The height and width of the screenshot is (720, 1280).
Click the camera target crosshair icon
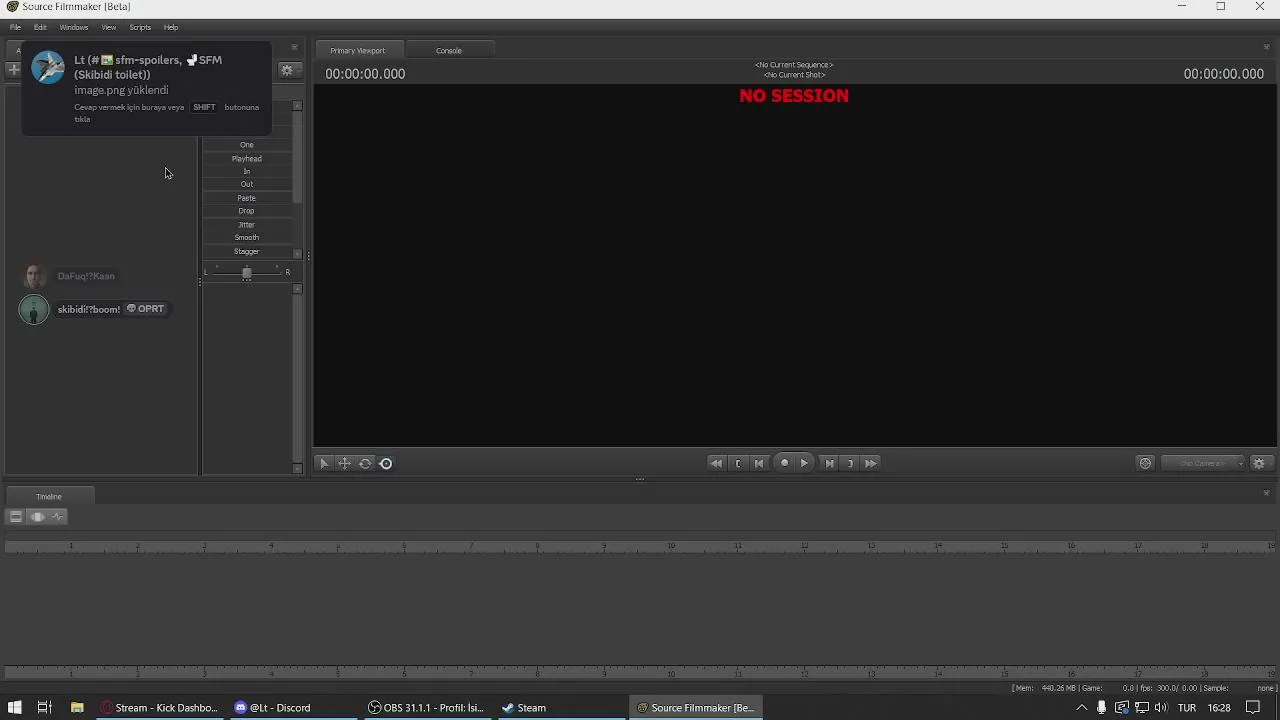pos(1146,463)
